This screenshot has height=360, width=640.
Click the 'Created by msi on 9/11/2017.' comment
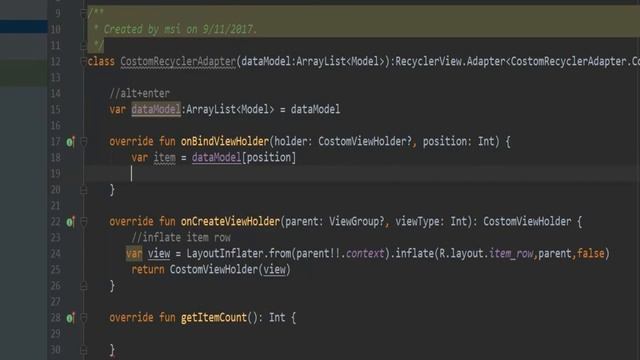(x=180, y=29)
